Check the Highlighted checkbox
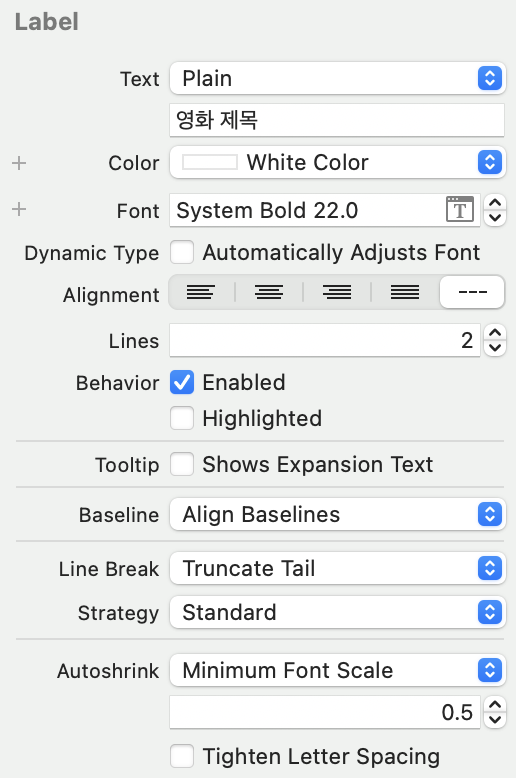The width and height of the screenshot is (516, 778). pyautogui.click(x=182, y=418)
